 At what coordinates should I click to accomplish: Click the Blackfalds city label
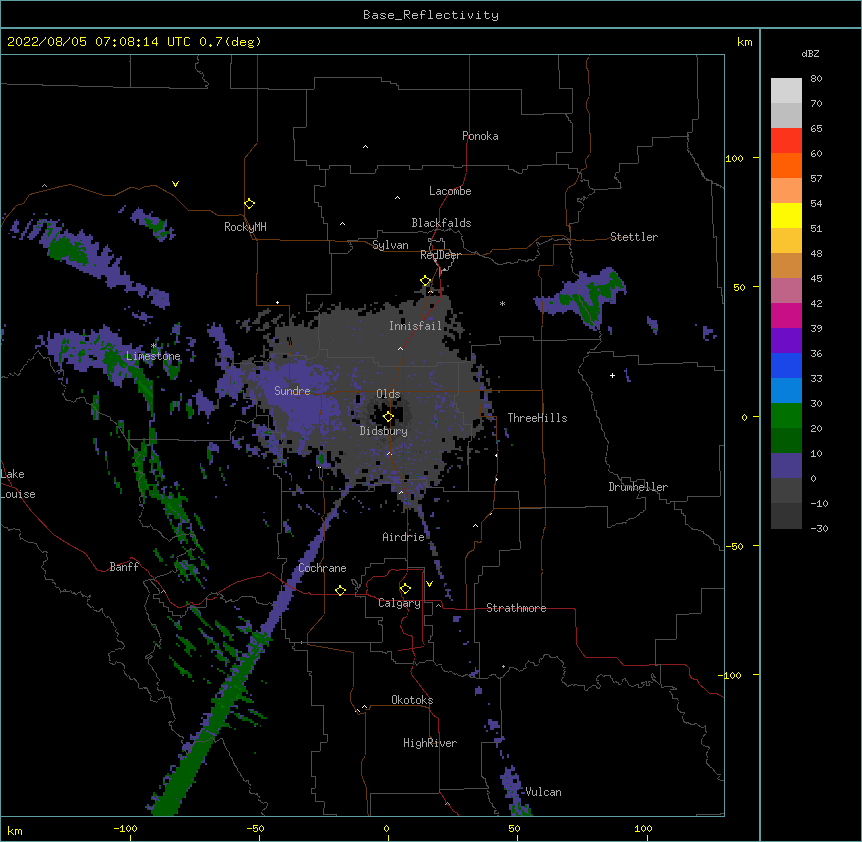(x=441, y=223)
